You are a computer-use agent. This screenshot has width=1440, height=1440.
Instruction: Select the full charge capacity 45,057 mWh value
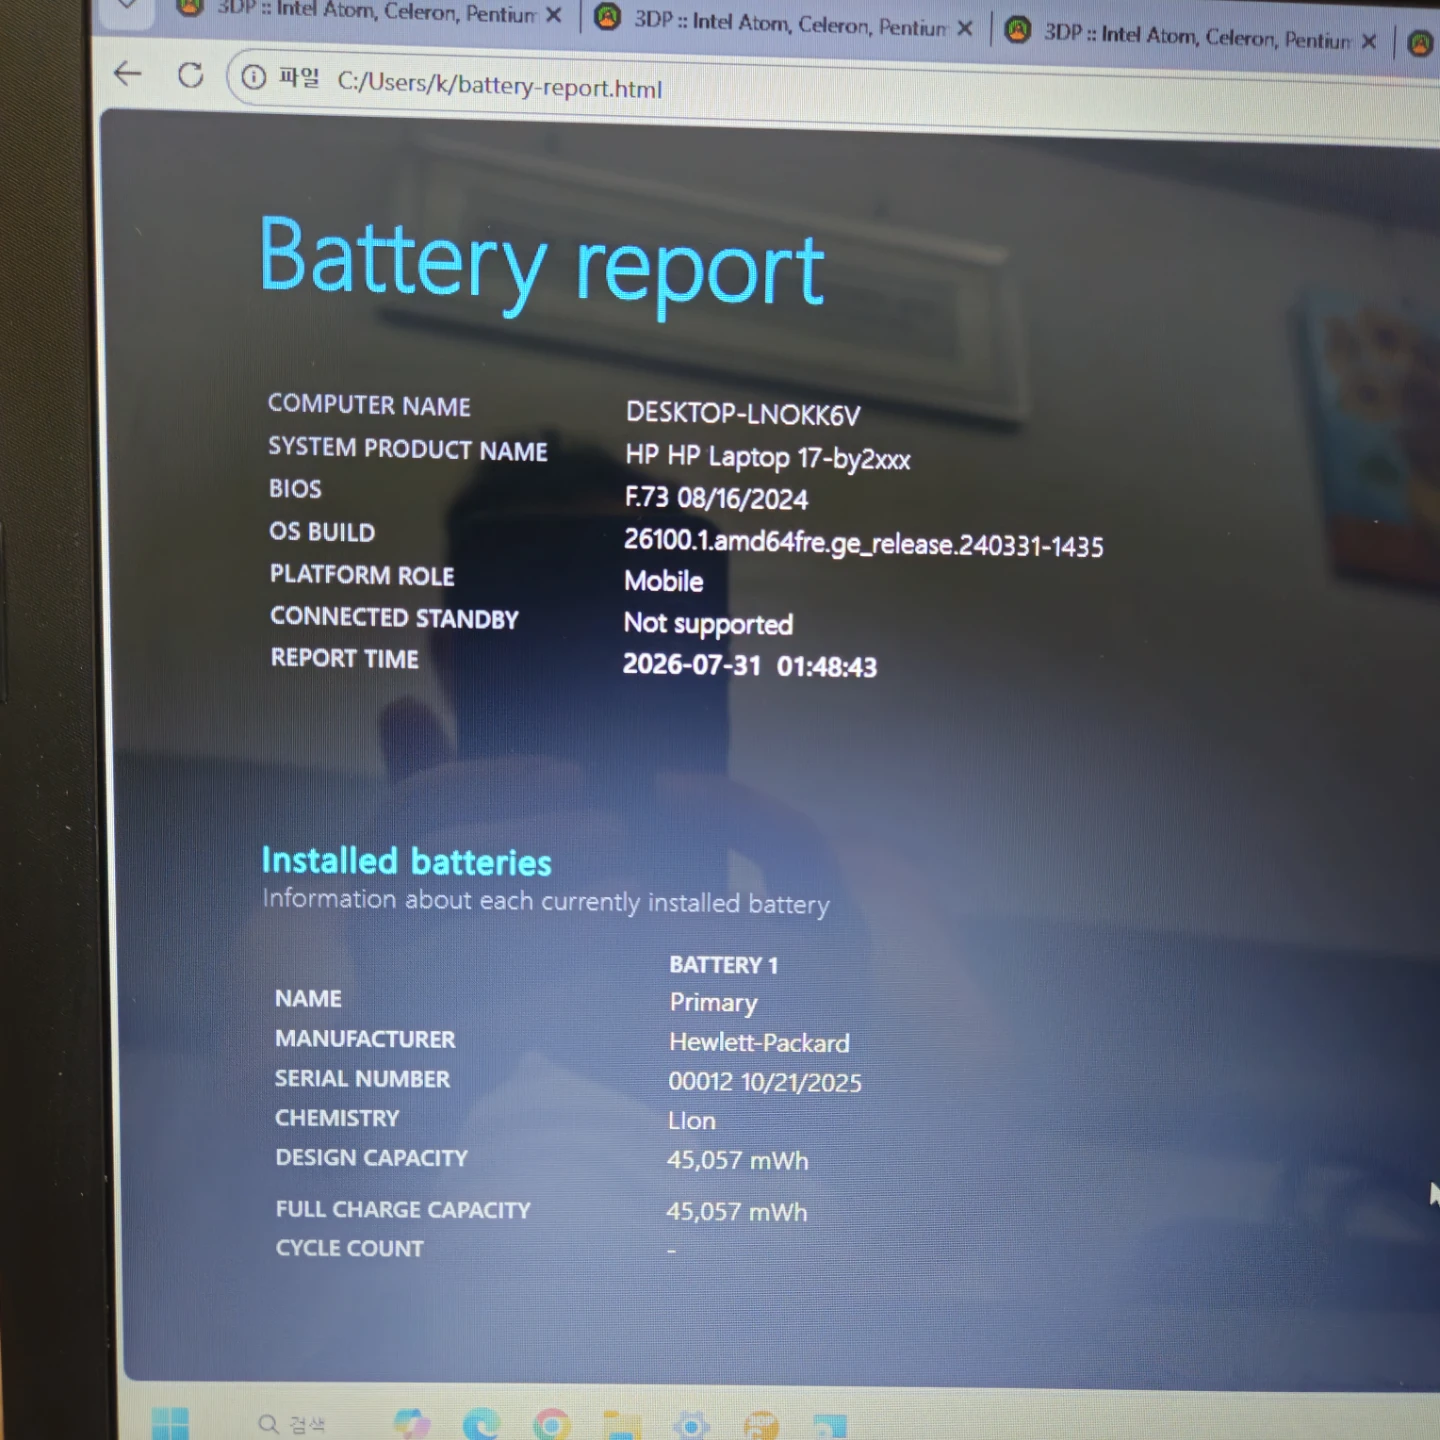tap(737, 1212)
